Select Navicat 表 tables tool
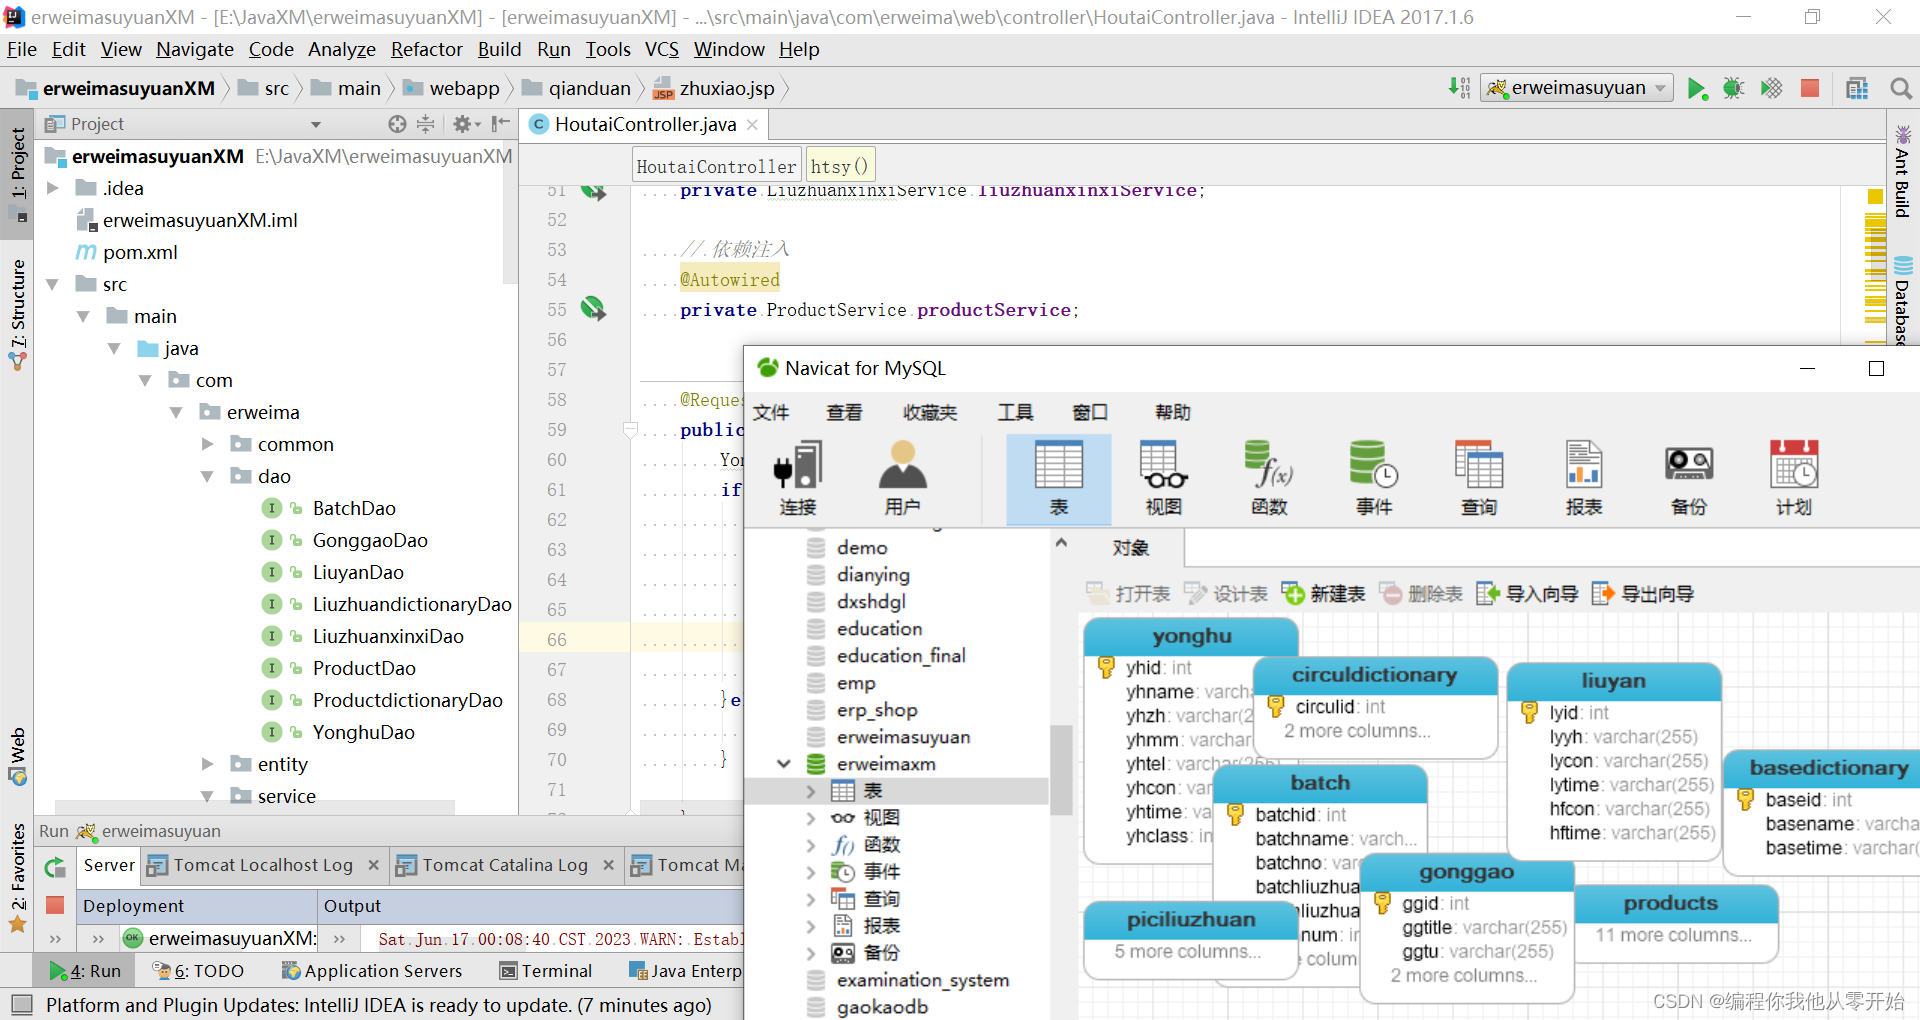1920x1020 pixels. point(1059,479)
